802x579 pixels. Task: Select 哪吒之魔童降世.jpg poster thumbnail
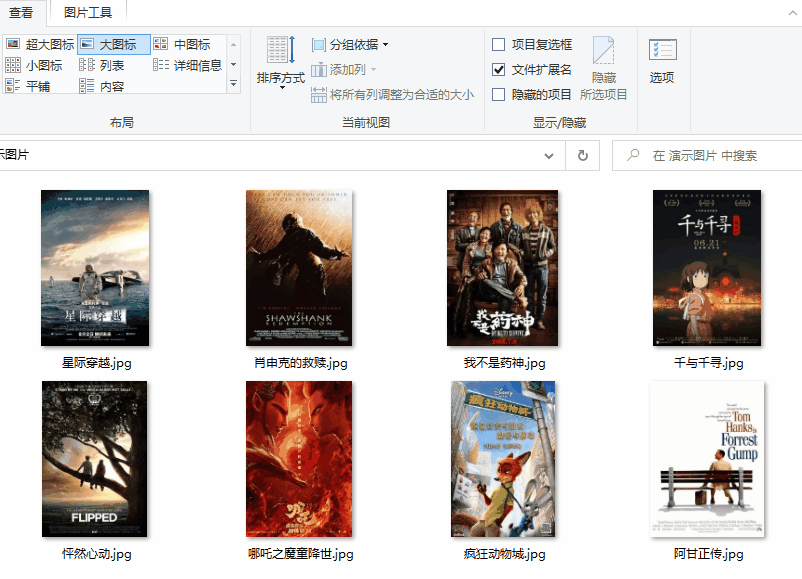299,459
